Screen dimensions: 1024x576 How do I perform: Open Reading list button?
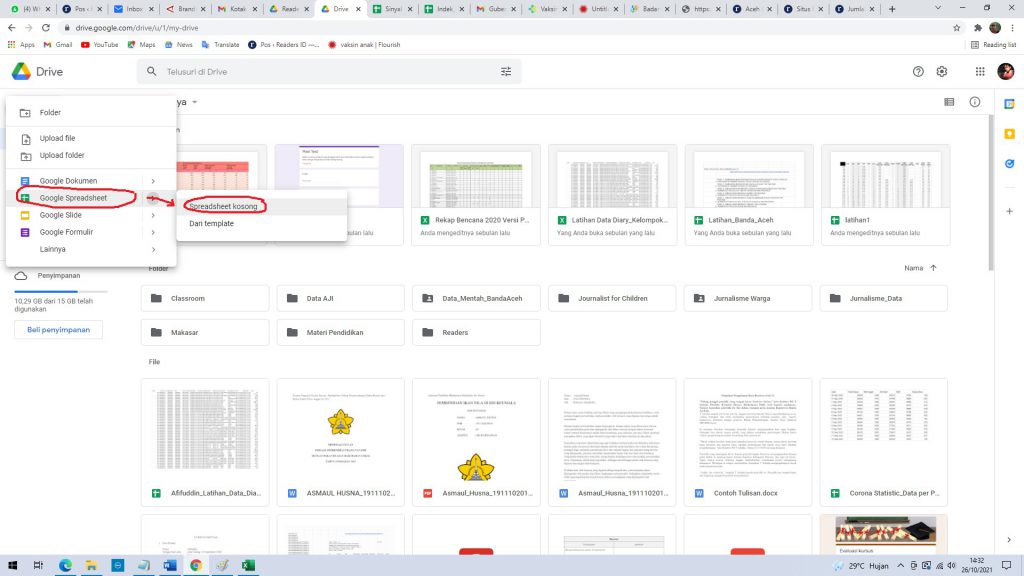(993, 45)
